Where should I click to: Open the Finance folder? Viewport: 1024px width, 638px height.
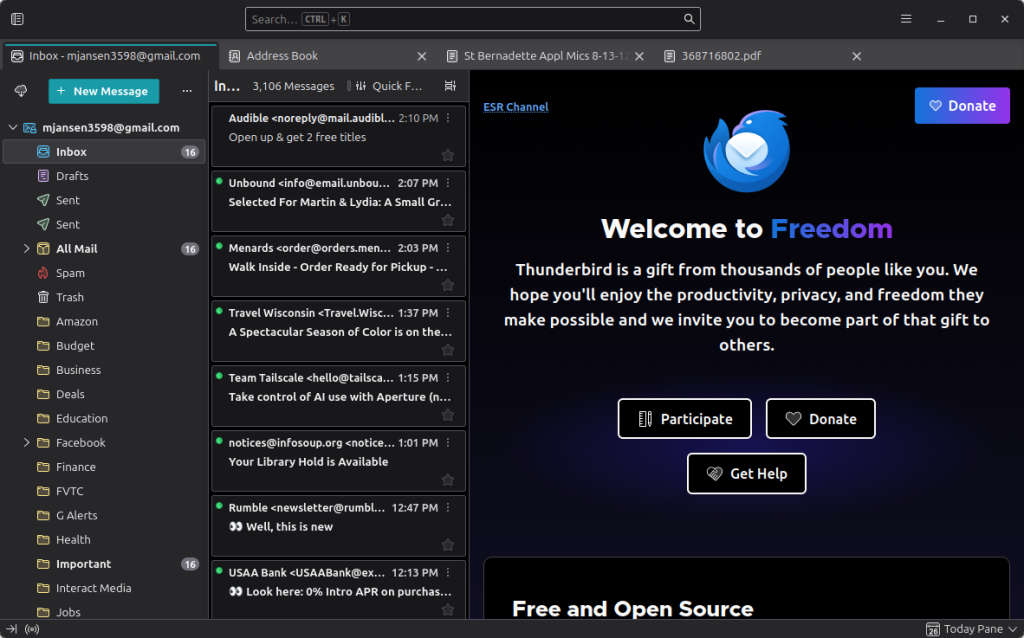coord(104,467)
